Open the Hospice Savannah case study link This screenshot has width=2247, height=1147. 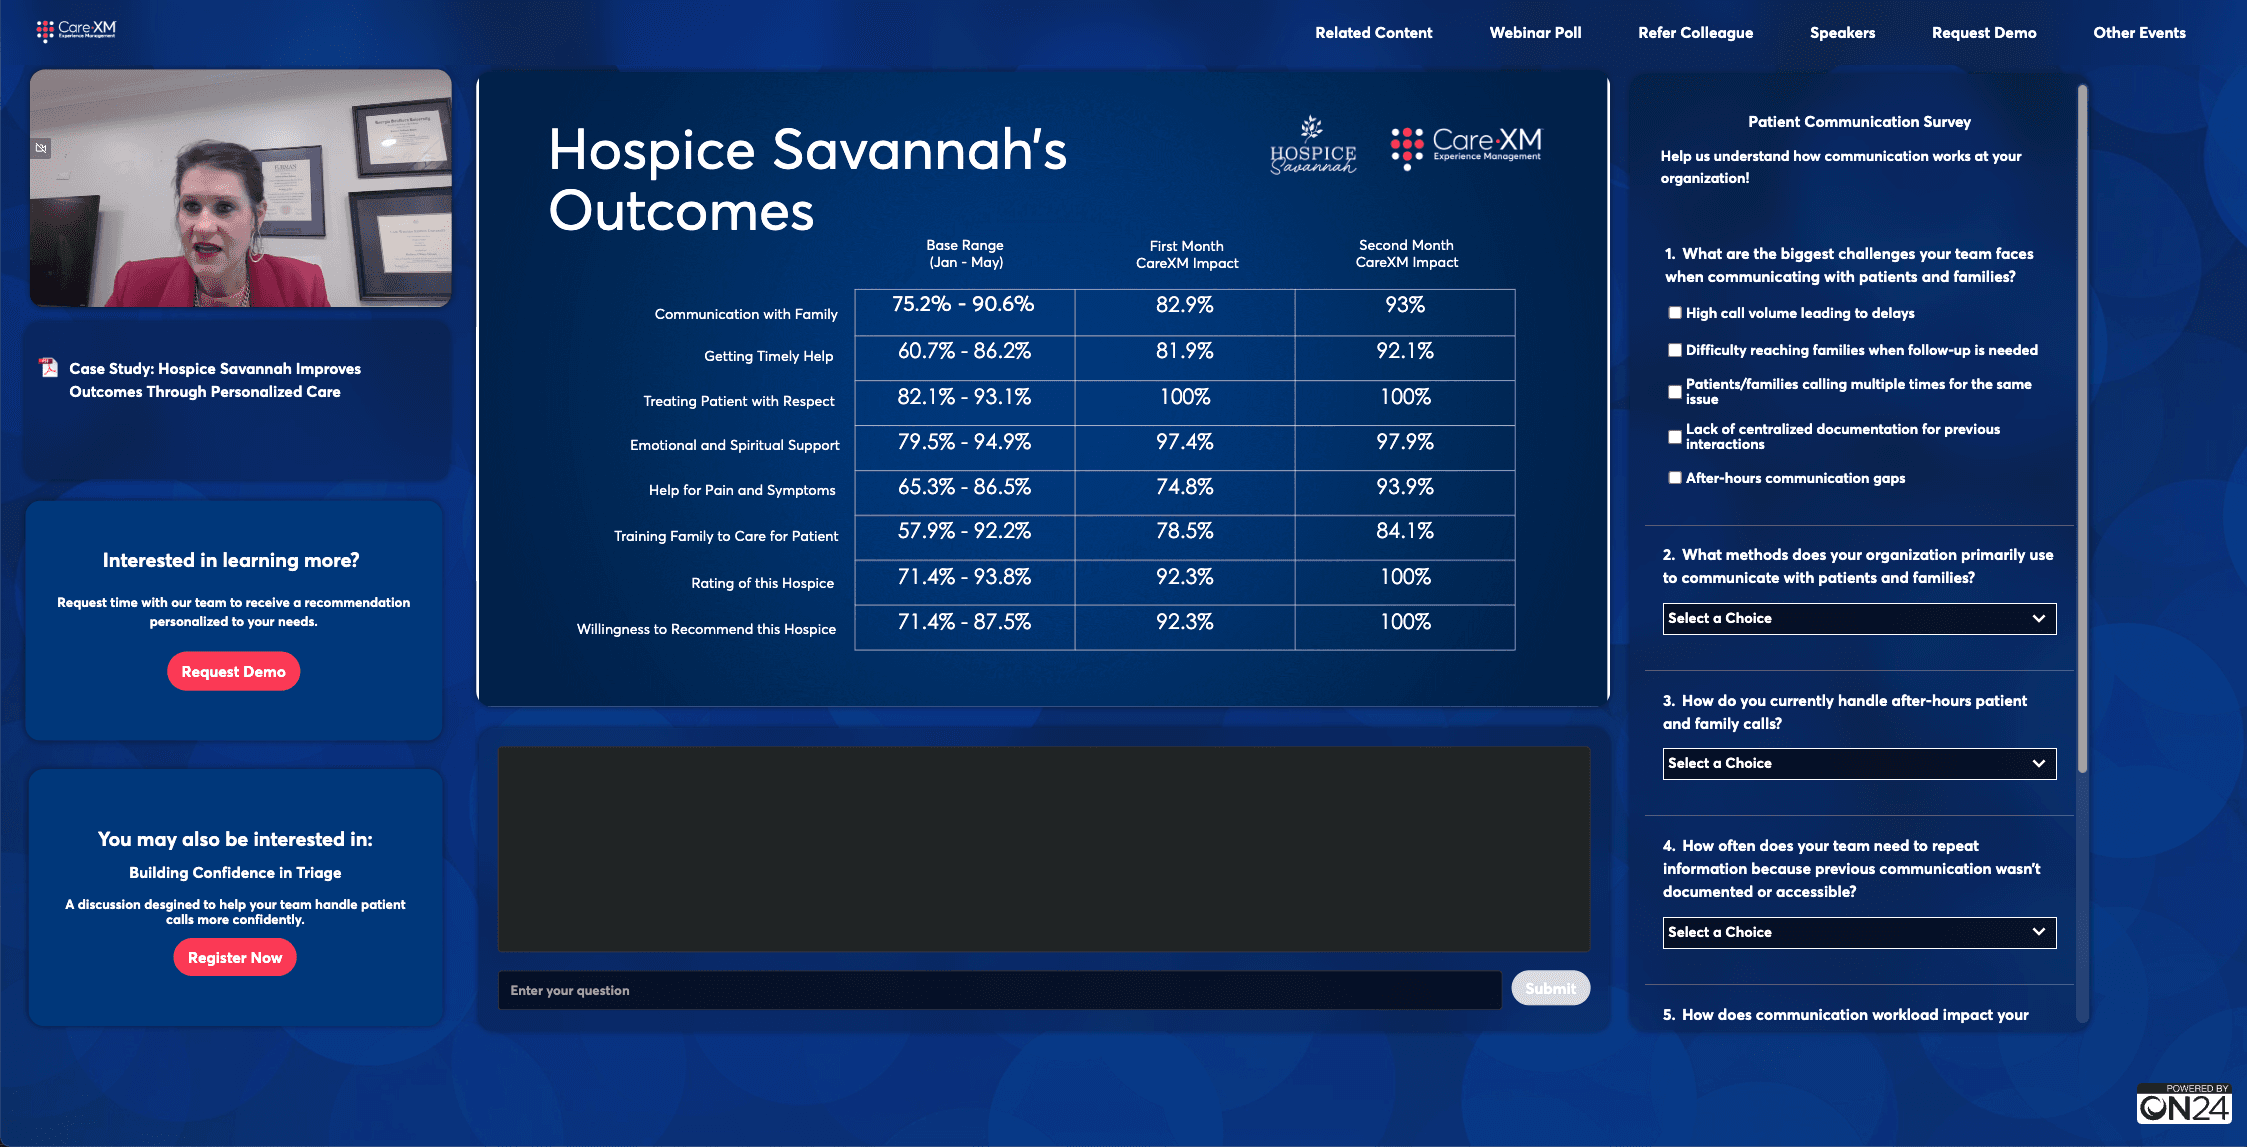point(215,380)
